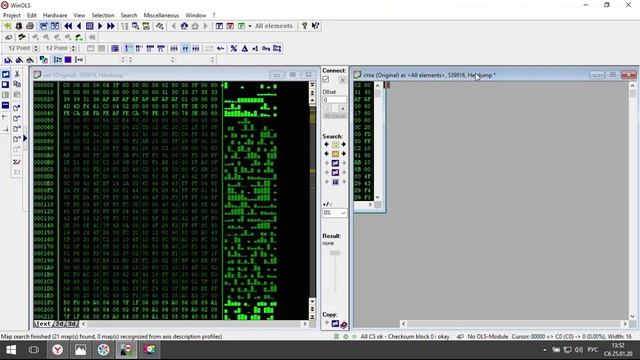Click the red window layout icon

pyautogui.click(x=230, y=26)
